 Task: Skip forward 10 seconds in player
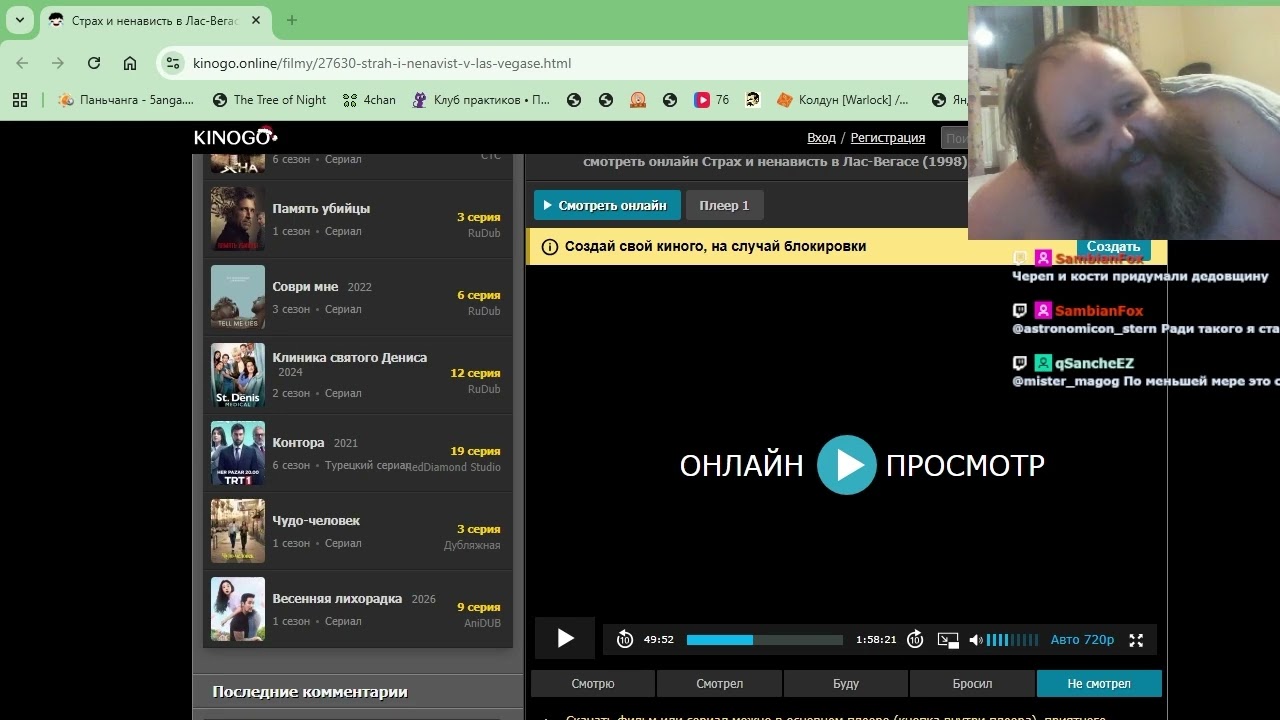pos(915,640)
